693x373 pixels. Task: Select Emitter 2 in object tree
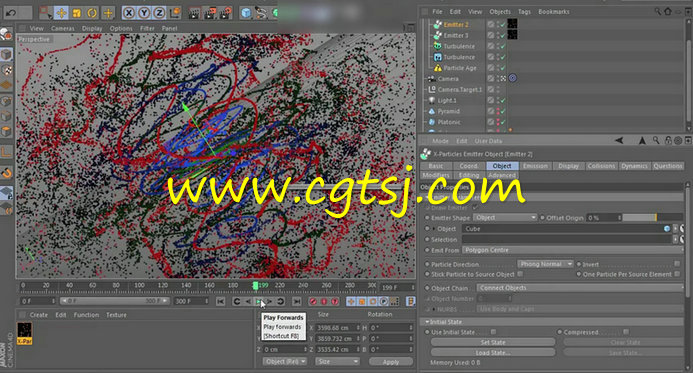coord(456,25)
